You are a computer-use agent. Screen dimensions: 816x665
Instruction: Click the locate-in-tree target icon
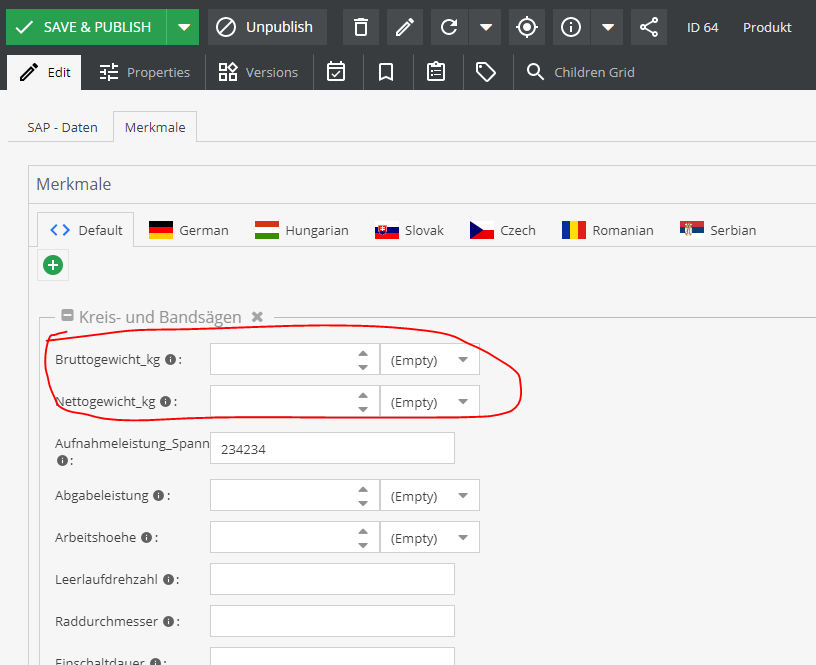pos(527,27)
